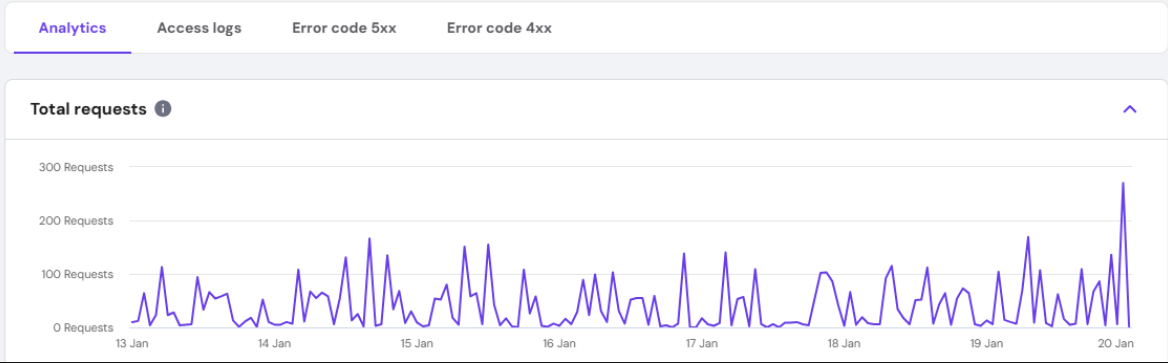The width and height of the screenshot is (1168, 363).
Task: Open the Error code 5xx tab
Action: 344,28
